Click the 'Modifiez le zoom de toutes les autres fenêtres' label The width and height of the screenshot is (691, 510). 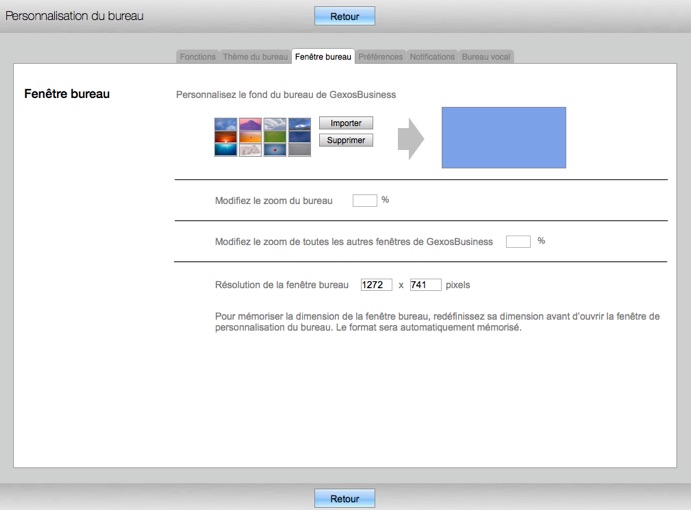[x=354, y=242]
